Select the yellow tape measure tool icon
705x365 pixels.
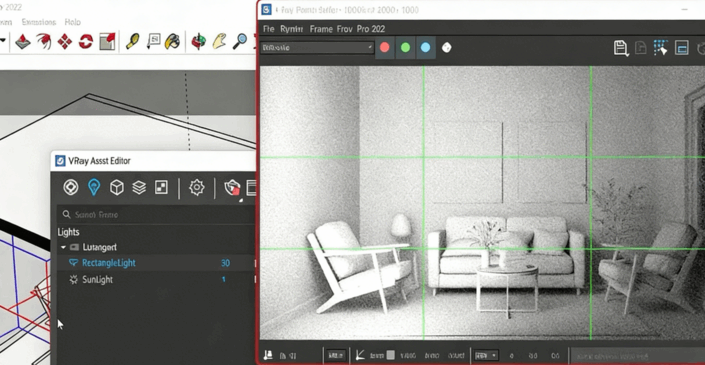[x=132, y=41]
